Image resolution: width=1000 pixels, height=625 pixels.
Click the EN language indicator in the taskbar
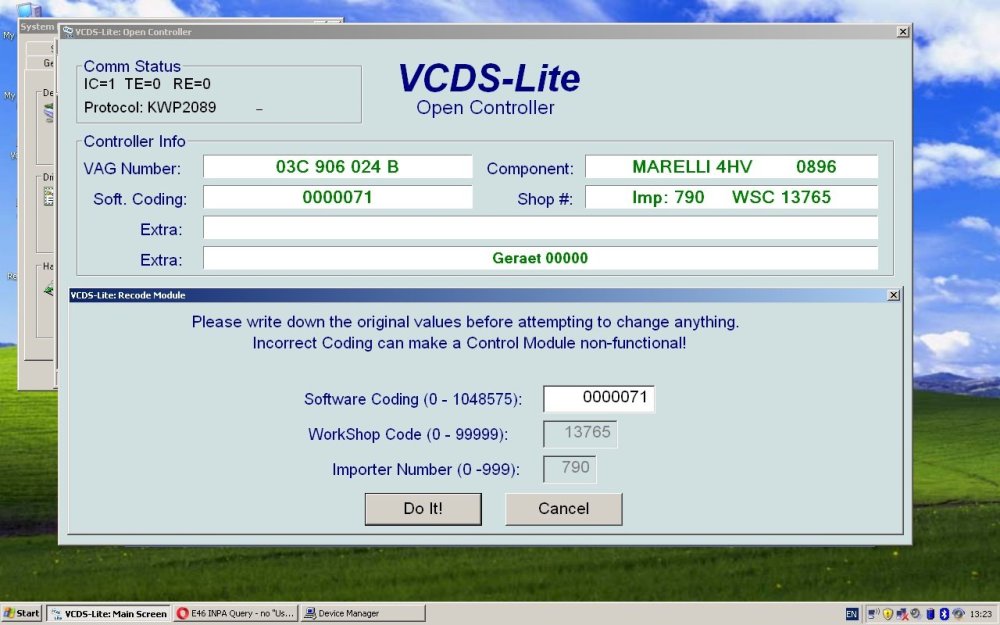coord(852,614)
